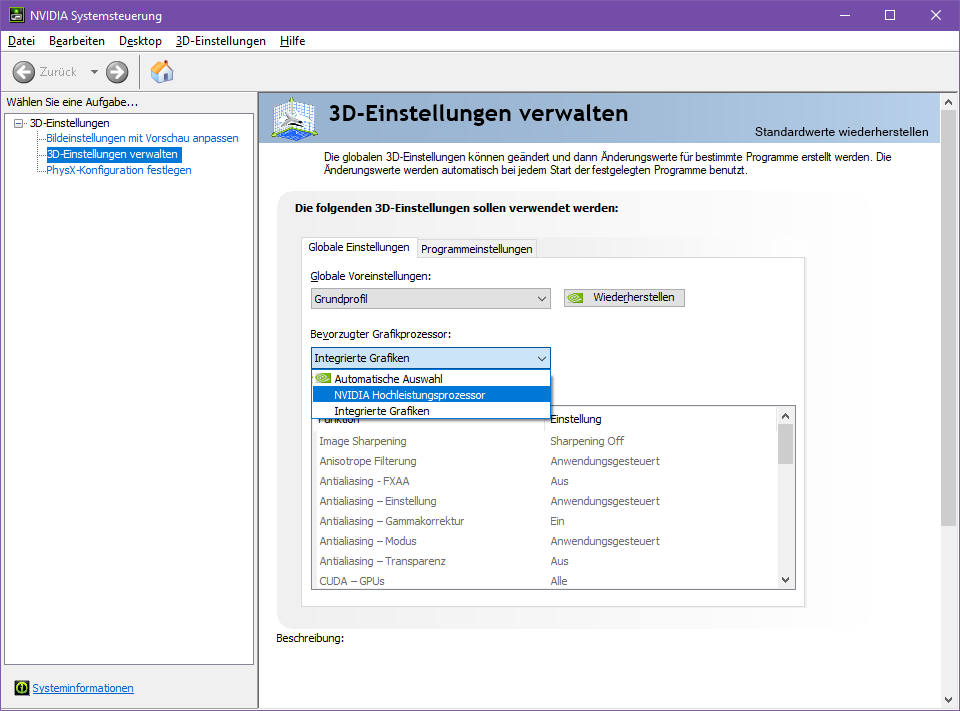
Task: Click the main page scroll up arrow
Action: click(x=948, y=102)
